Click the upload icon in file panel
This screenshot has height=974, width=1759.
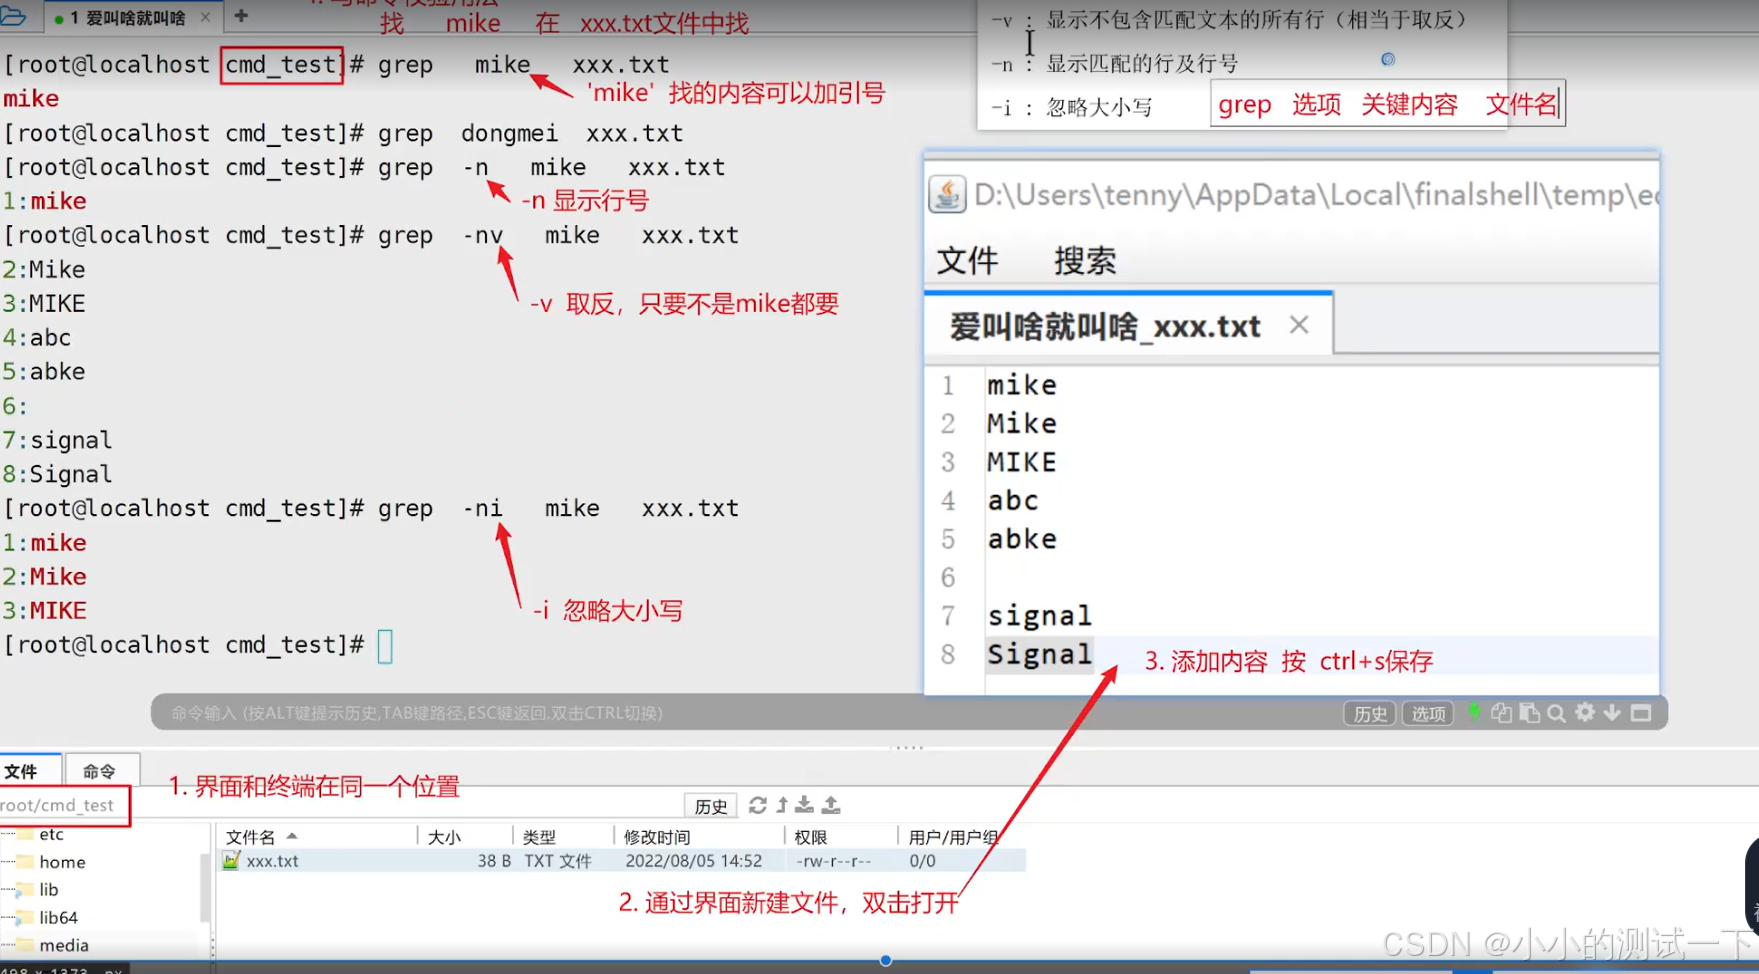(831, 805)
